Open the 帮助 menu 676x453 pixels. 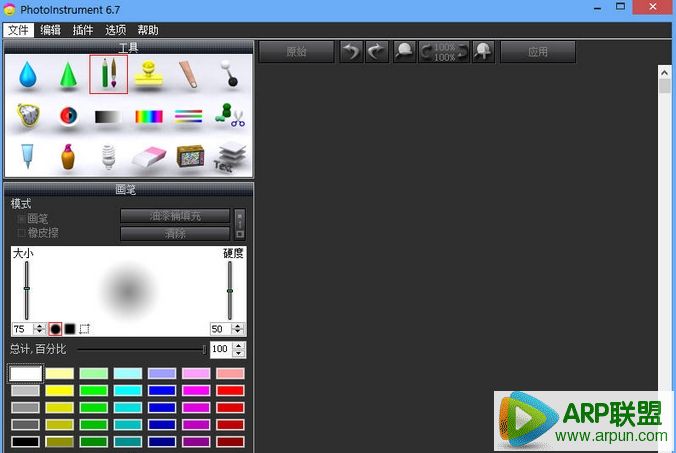click(148, 30)
